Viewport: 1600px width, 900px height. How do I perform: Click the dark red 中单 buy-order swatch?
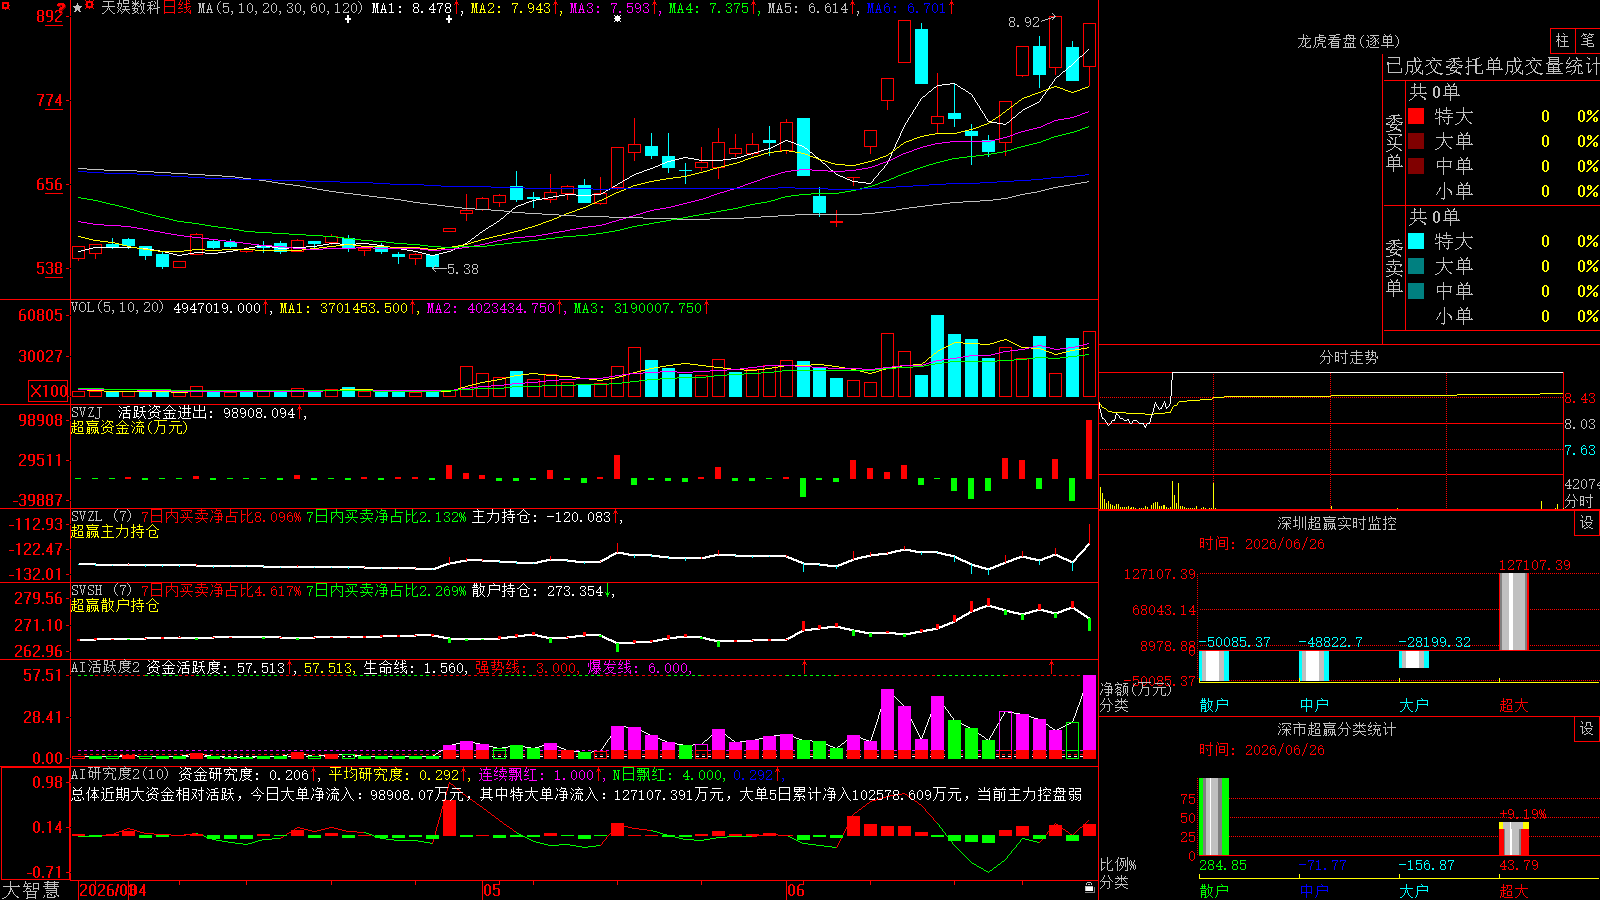(1416, 166)
